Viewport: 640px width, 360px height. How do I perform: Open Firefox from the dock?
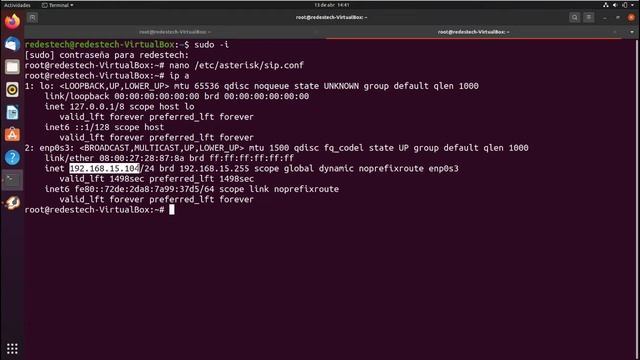(12, 21)
